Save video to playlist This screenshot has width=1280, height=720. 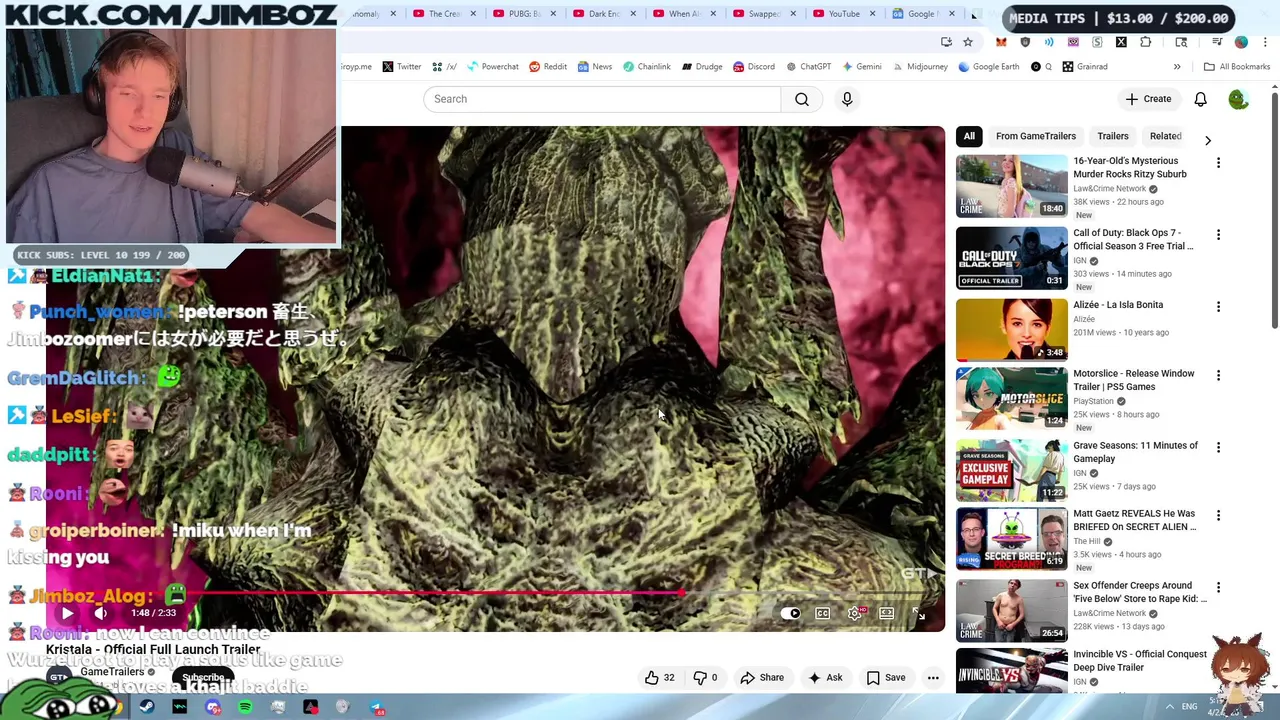coord(886,678)
